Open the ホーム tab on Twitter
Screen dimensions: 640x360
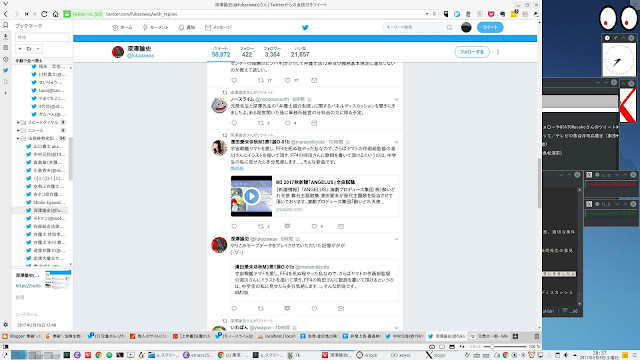[122, 27]
